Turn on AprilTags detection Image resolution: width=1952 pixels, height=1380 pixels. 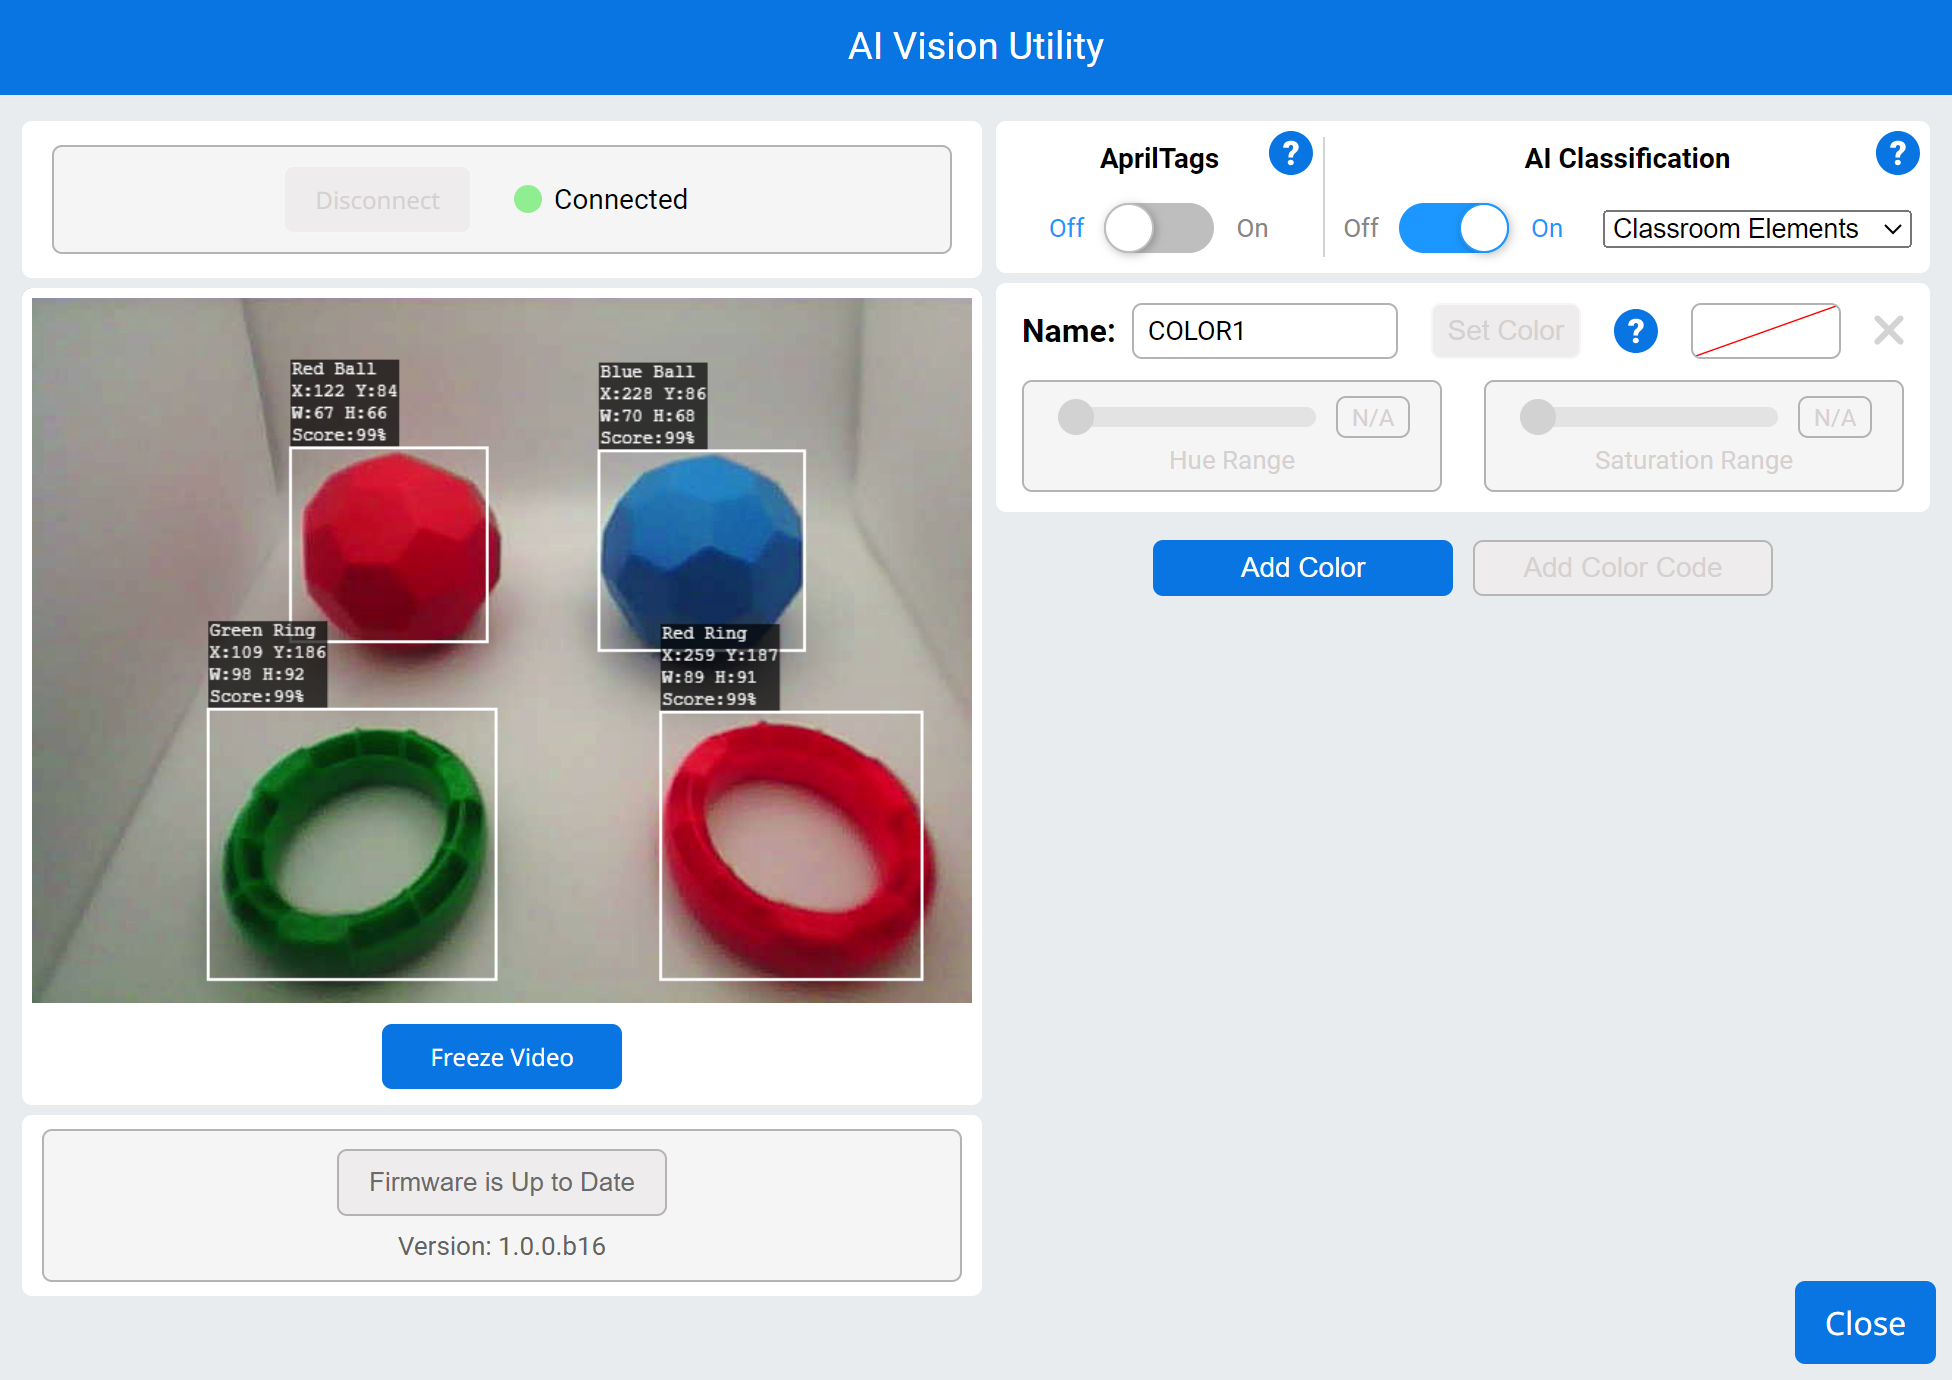[x=1158, y=228]
